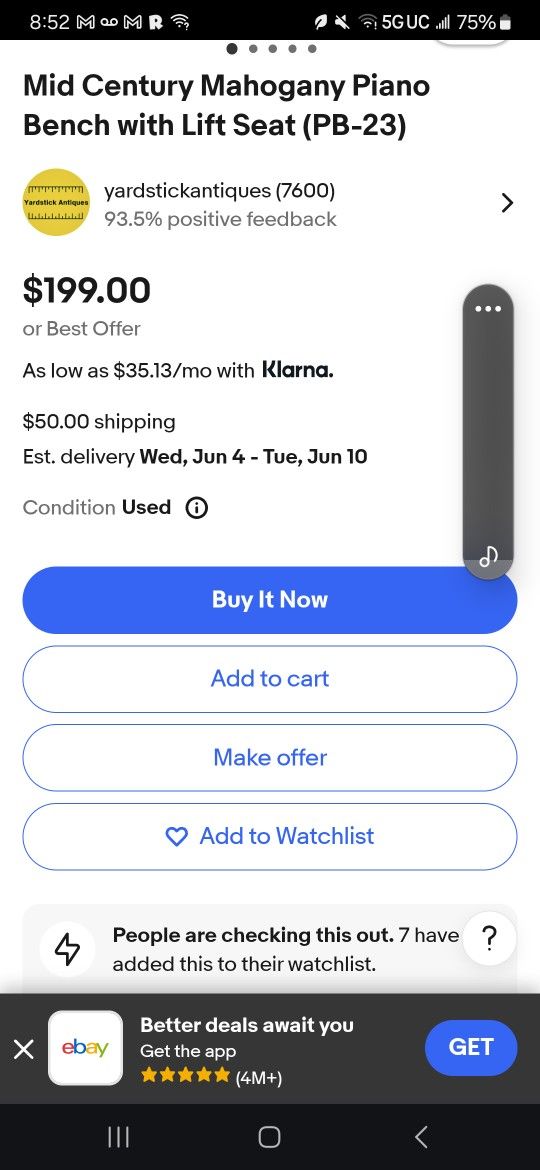The image size is (540, 1170).
Task: Tap the Android back navigation arrow
Action: coord(421,1136)
